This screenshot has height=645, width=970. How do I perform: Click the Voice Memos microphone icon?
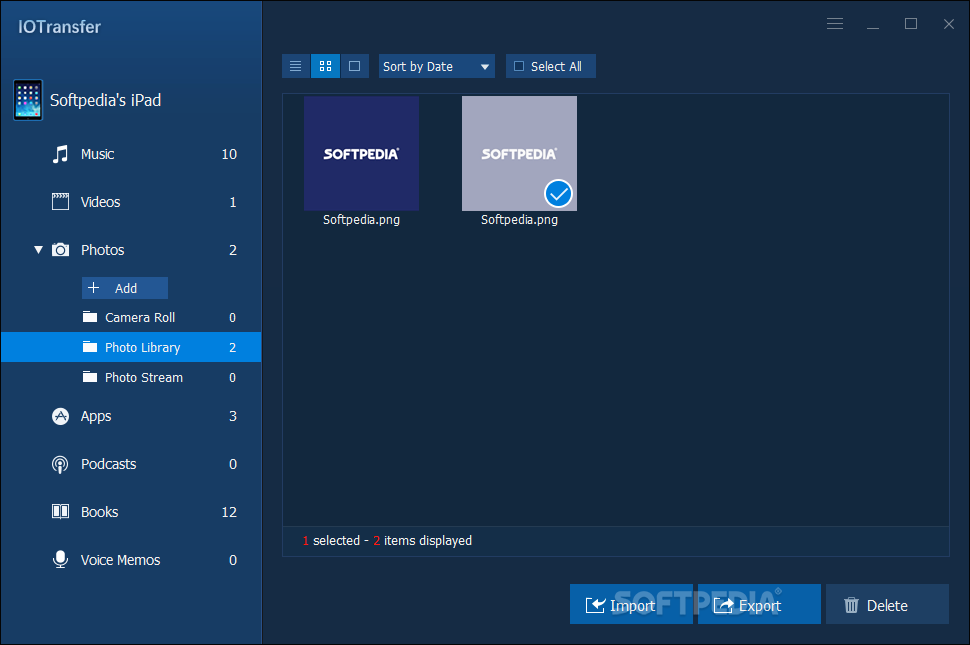[60, 559]
